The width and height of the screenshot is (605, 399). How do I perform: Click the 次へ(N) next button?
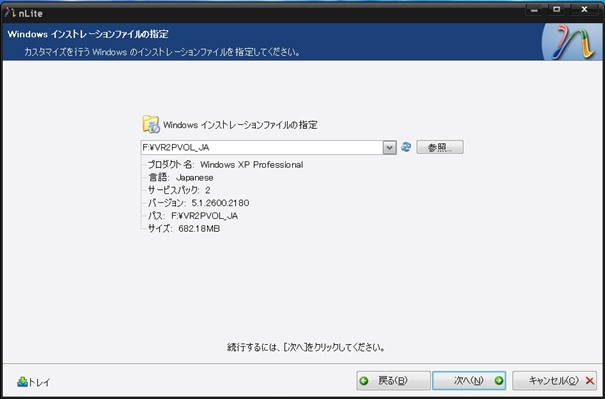(469, 381)
